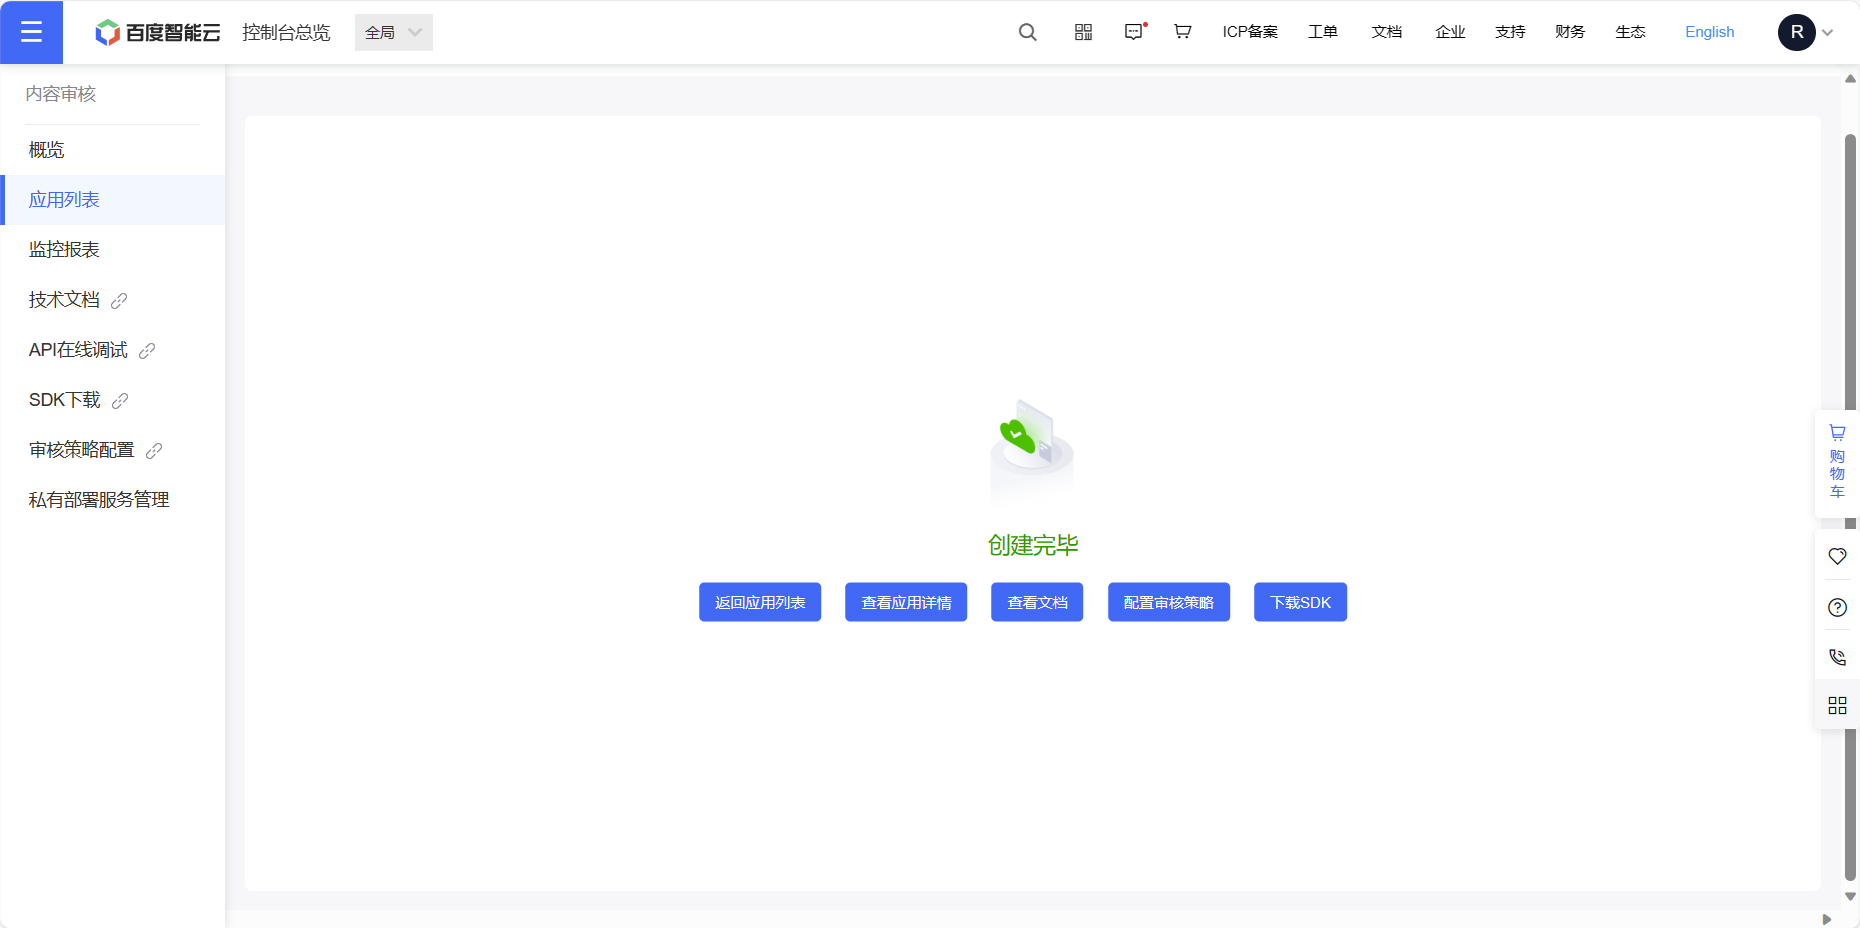Click the horizontal scroll right arrow
The height and width of the screenshot is (928, 1860).
pyautogui.click(x=1827, y=919)
